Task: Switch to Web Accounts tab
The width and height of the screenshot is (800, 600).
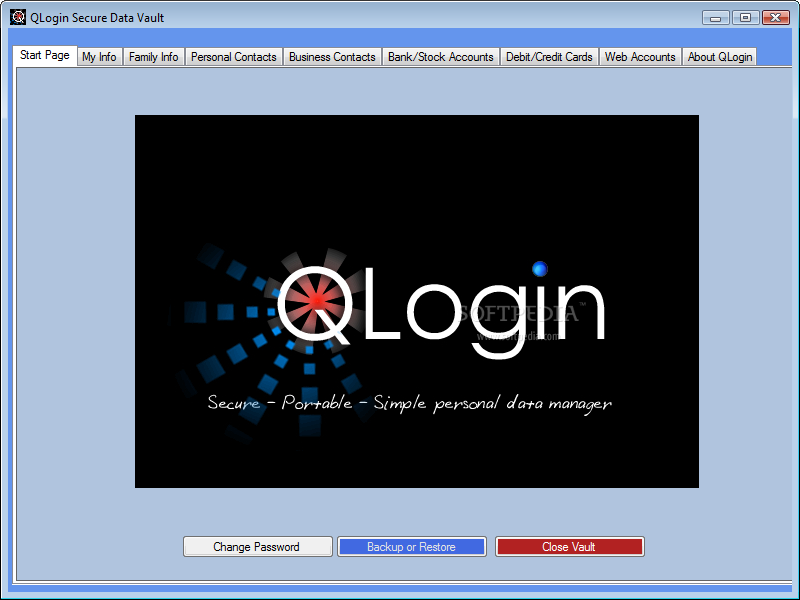Action: click(640, 57)
